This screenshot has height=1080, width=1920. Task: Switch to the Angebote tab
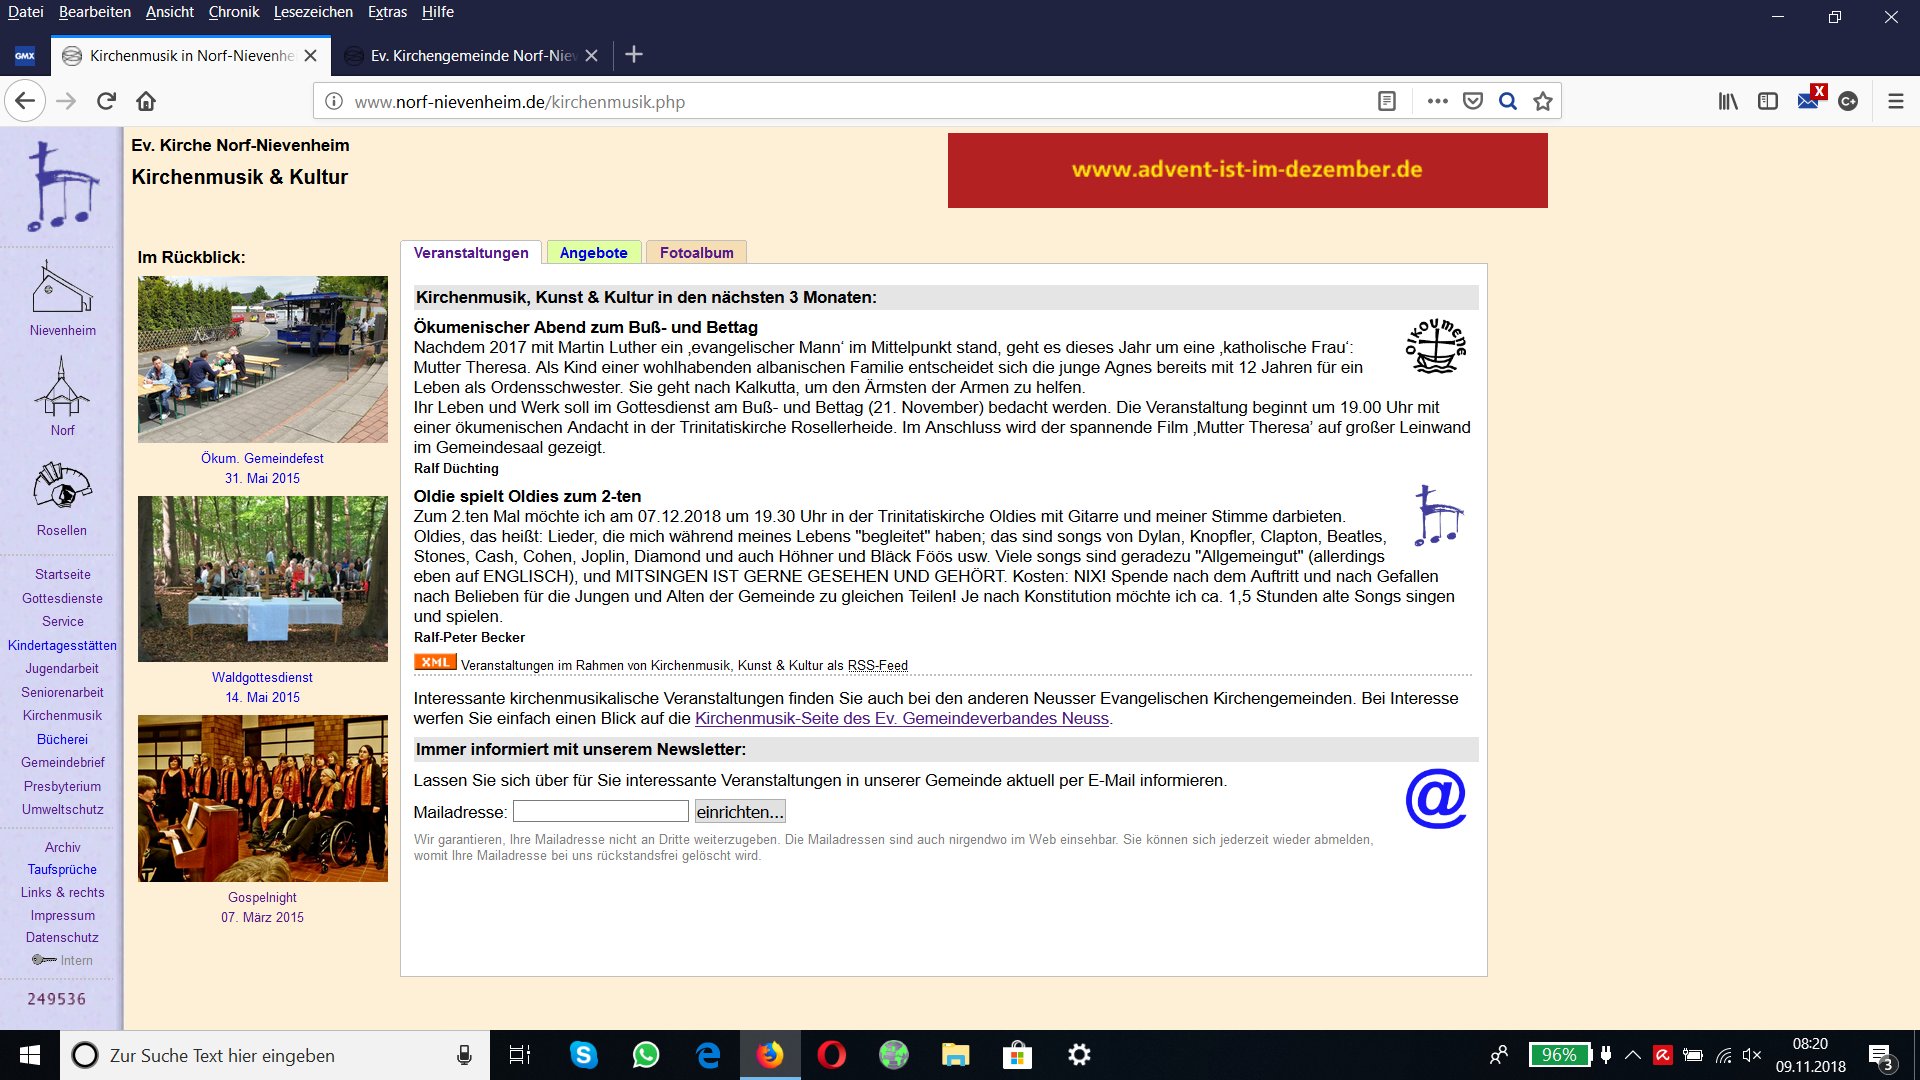click(x=593, y=253)
